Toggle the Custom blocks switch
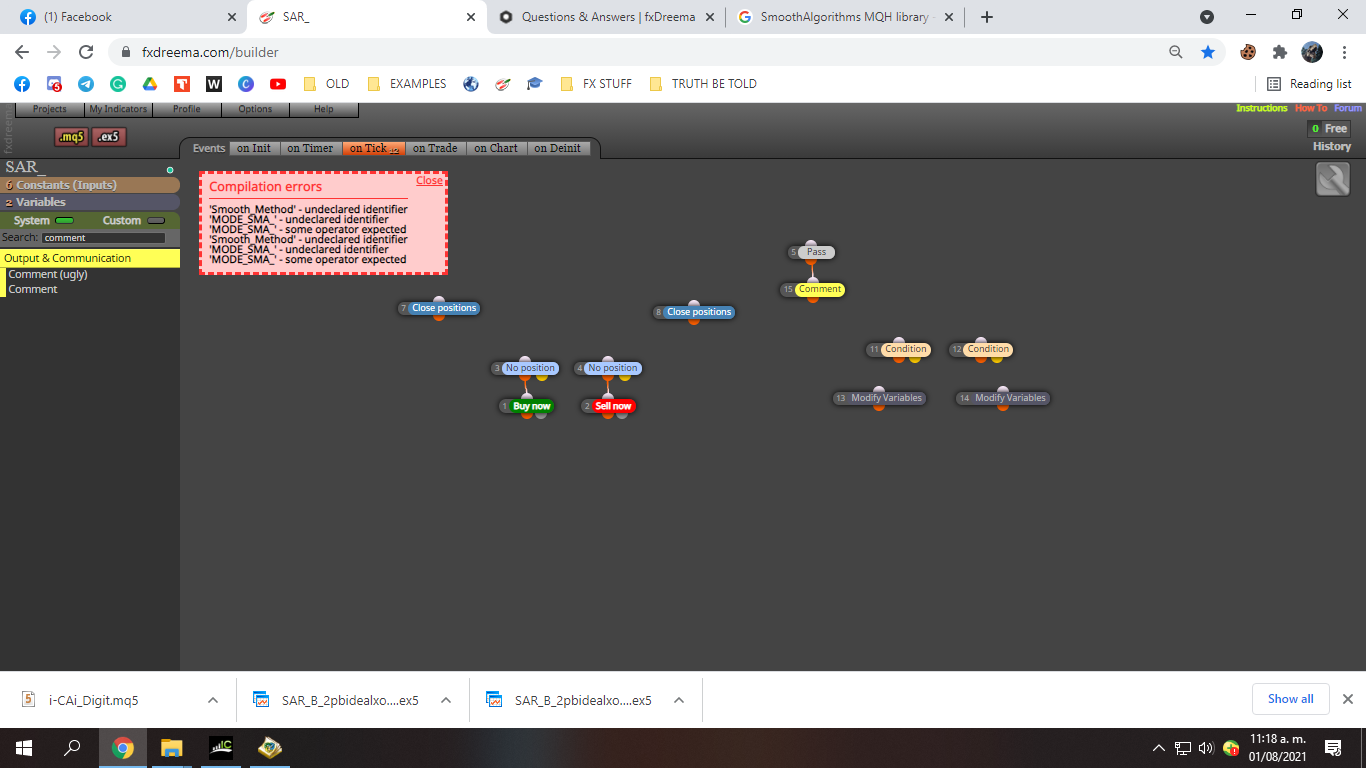 156,220
